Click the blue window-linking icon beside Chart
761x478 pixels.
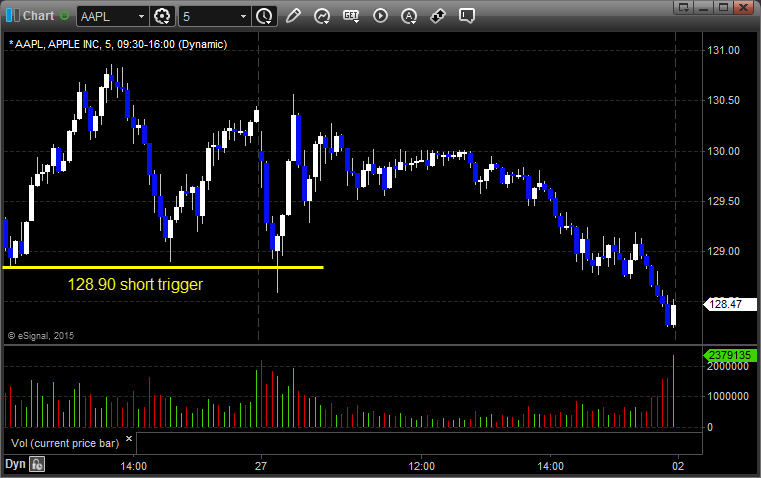(13, 16)
